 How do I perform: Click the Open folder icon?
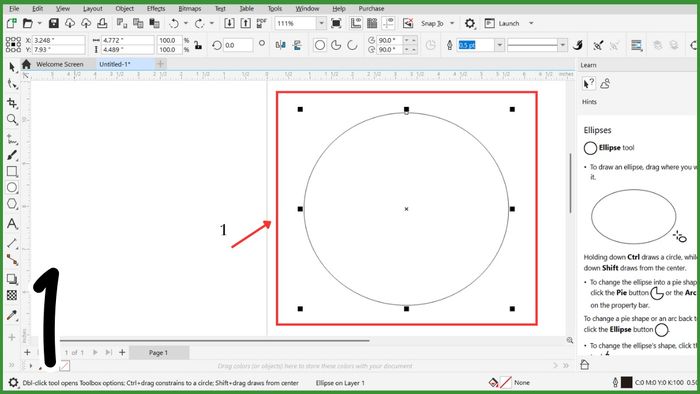point(28,23)
